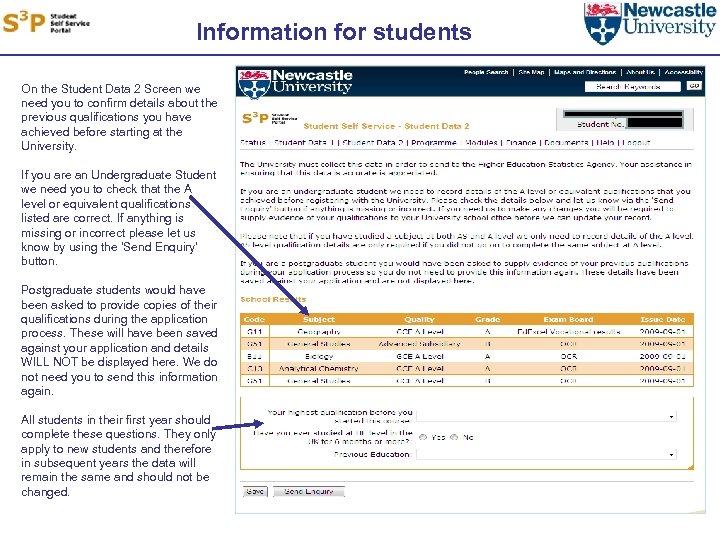Click the Search Keywords input field
The height and width of the screenshot is (540, 720).
click(x=632, y=86)
